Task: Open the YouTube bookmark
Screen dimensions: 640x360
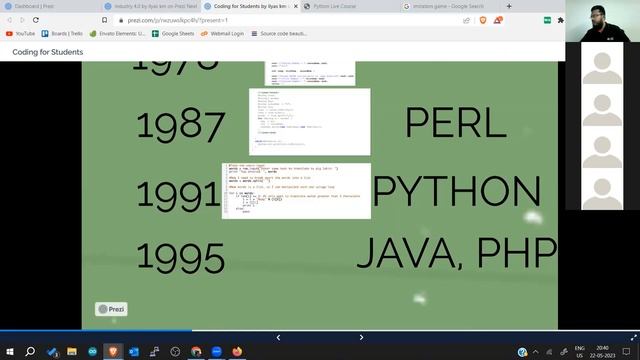Action: click(x=20, y=33)
